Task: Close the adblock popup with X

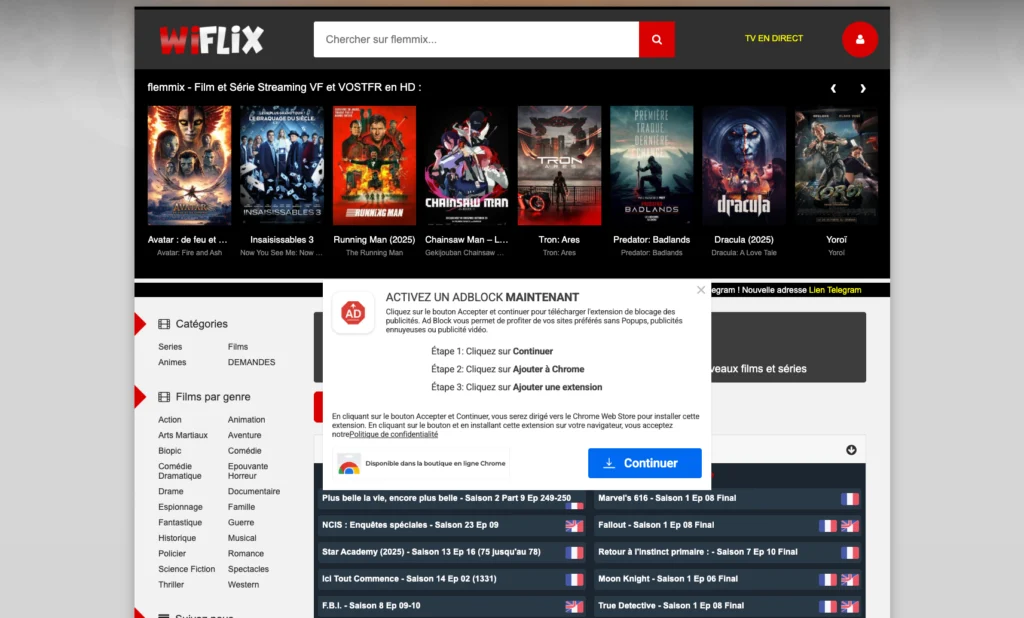Action: 701,289
